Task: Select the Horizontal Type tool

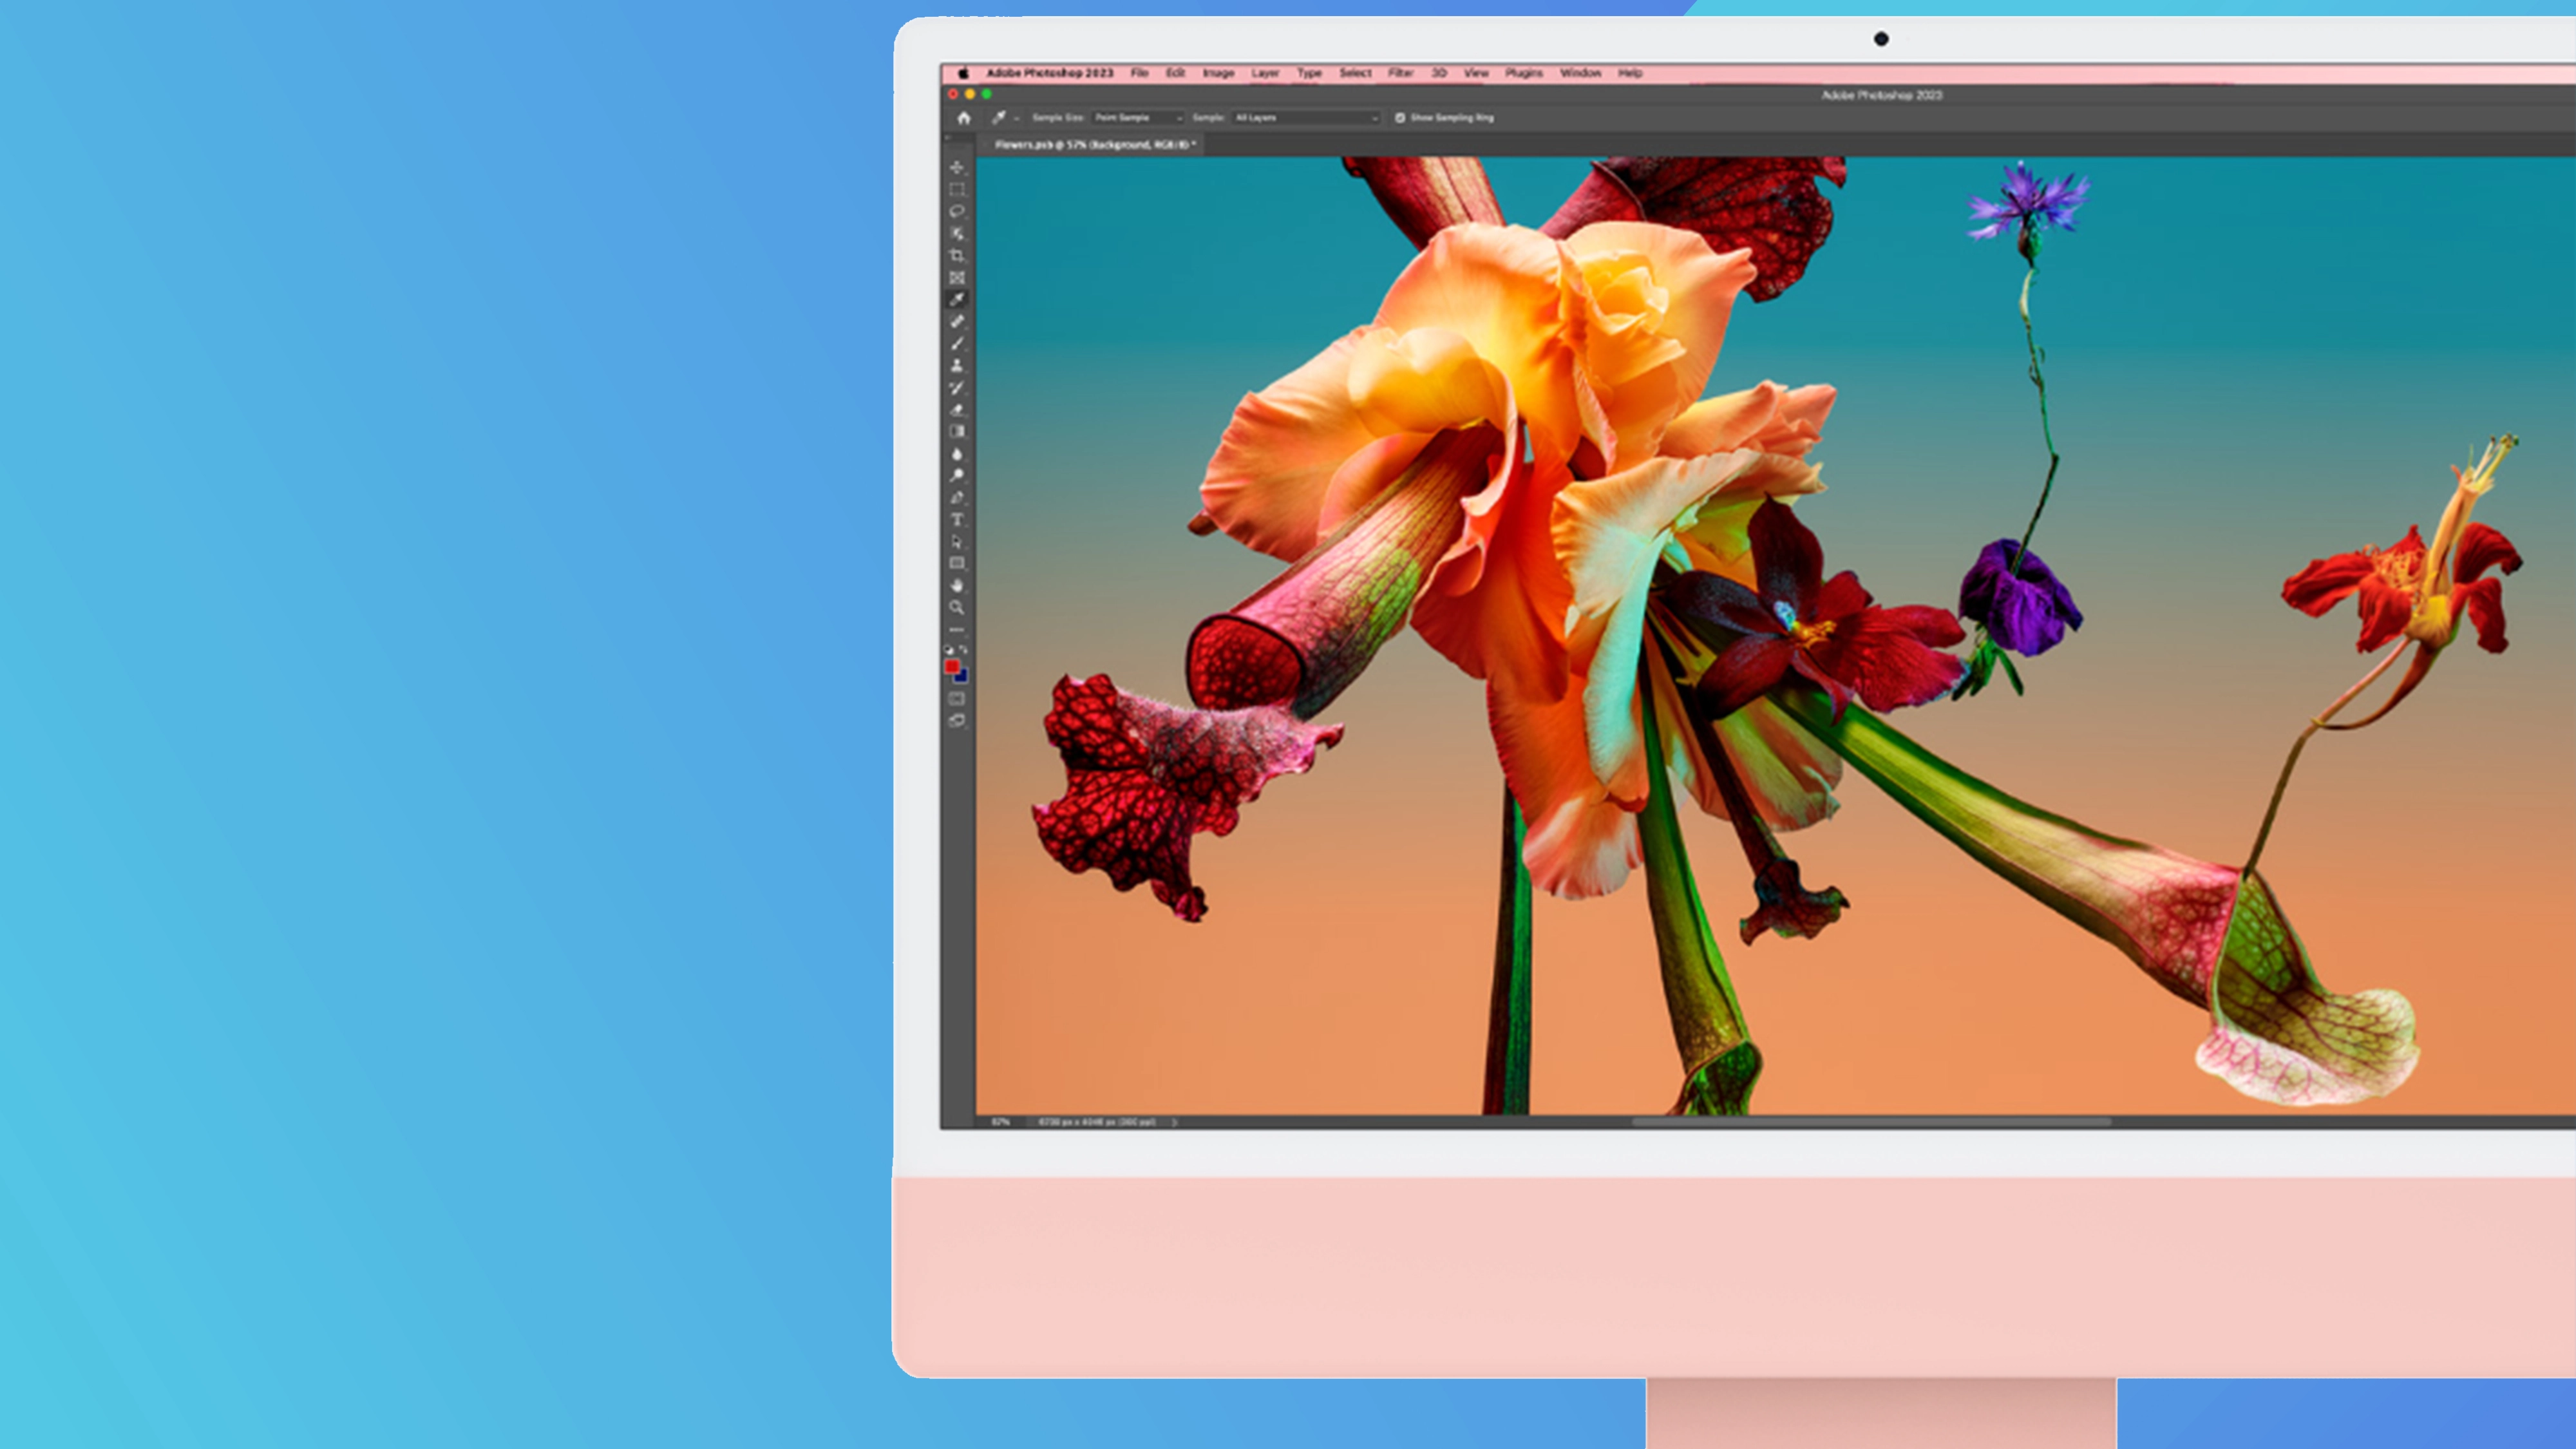Action: 957,519
